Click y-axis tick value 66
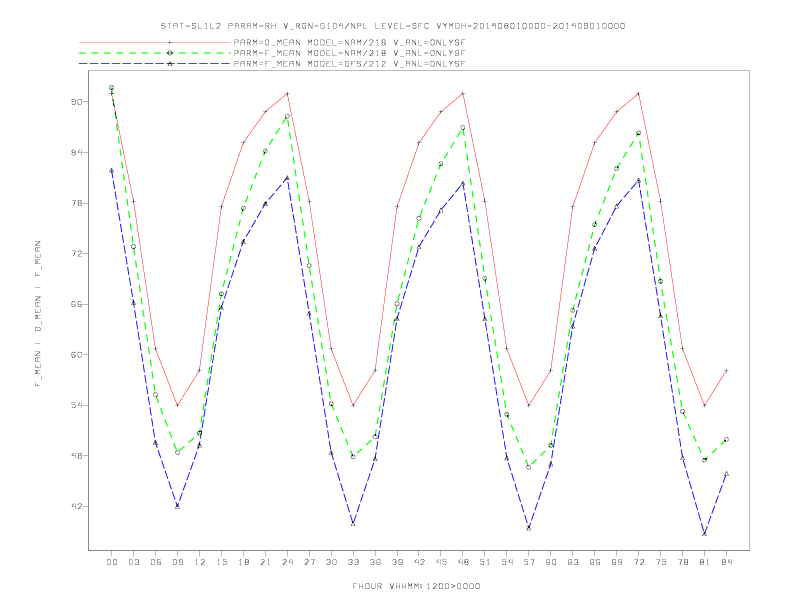The height and width of the screenshot is (612, 792). 76,304
